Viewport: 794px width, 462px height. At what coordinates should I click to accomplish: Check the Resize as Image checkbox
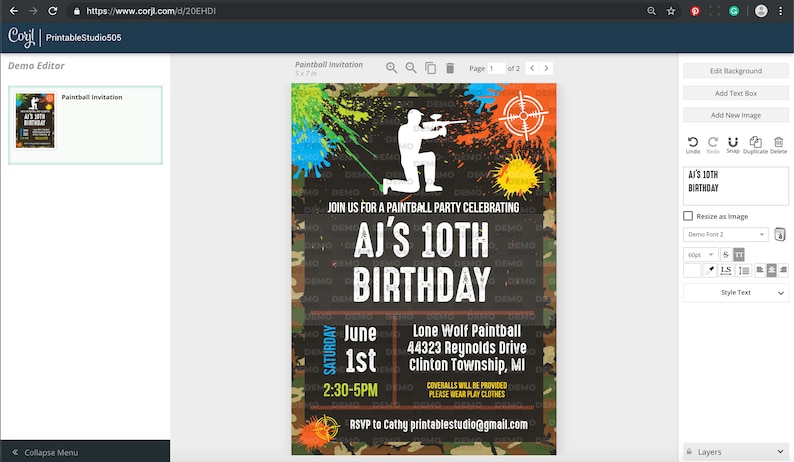click(688, 216)
